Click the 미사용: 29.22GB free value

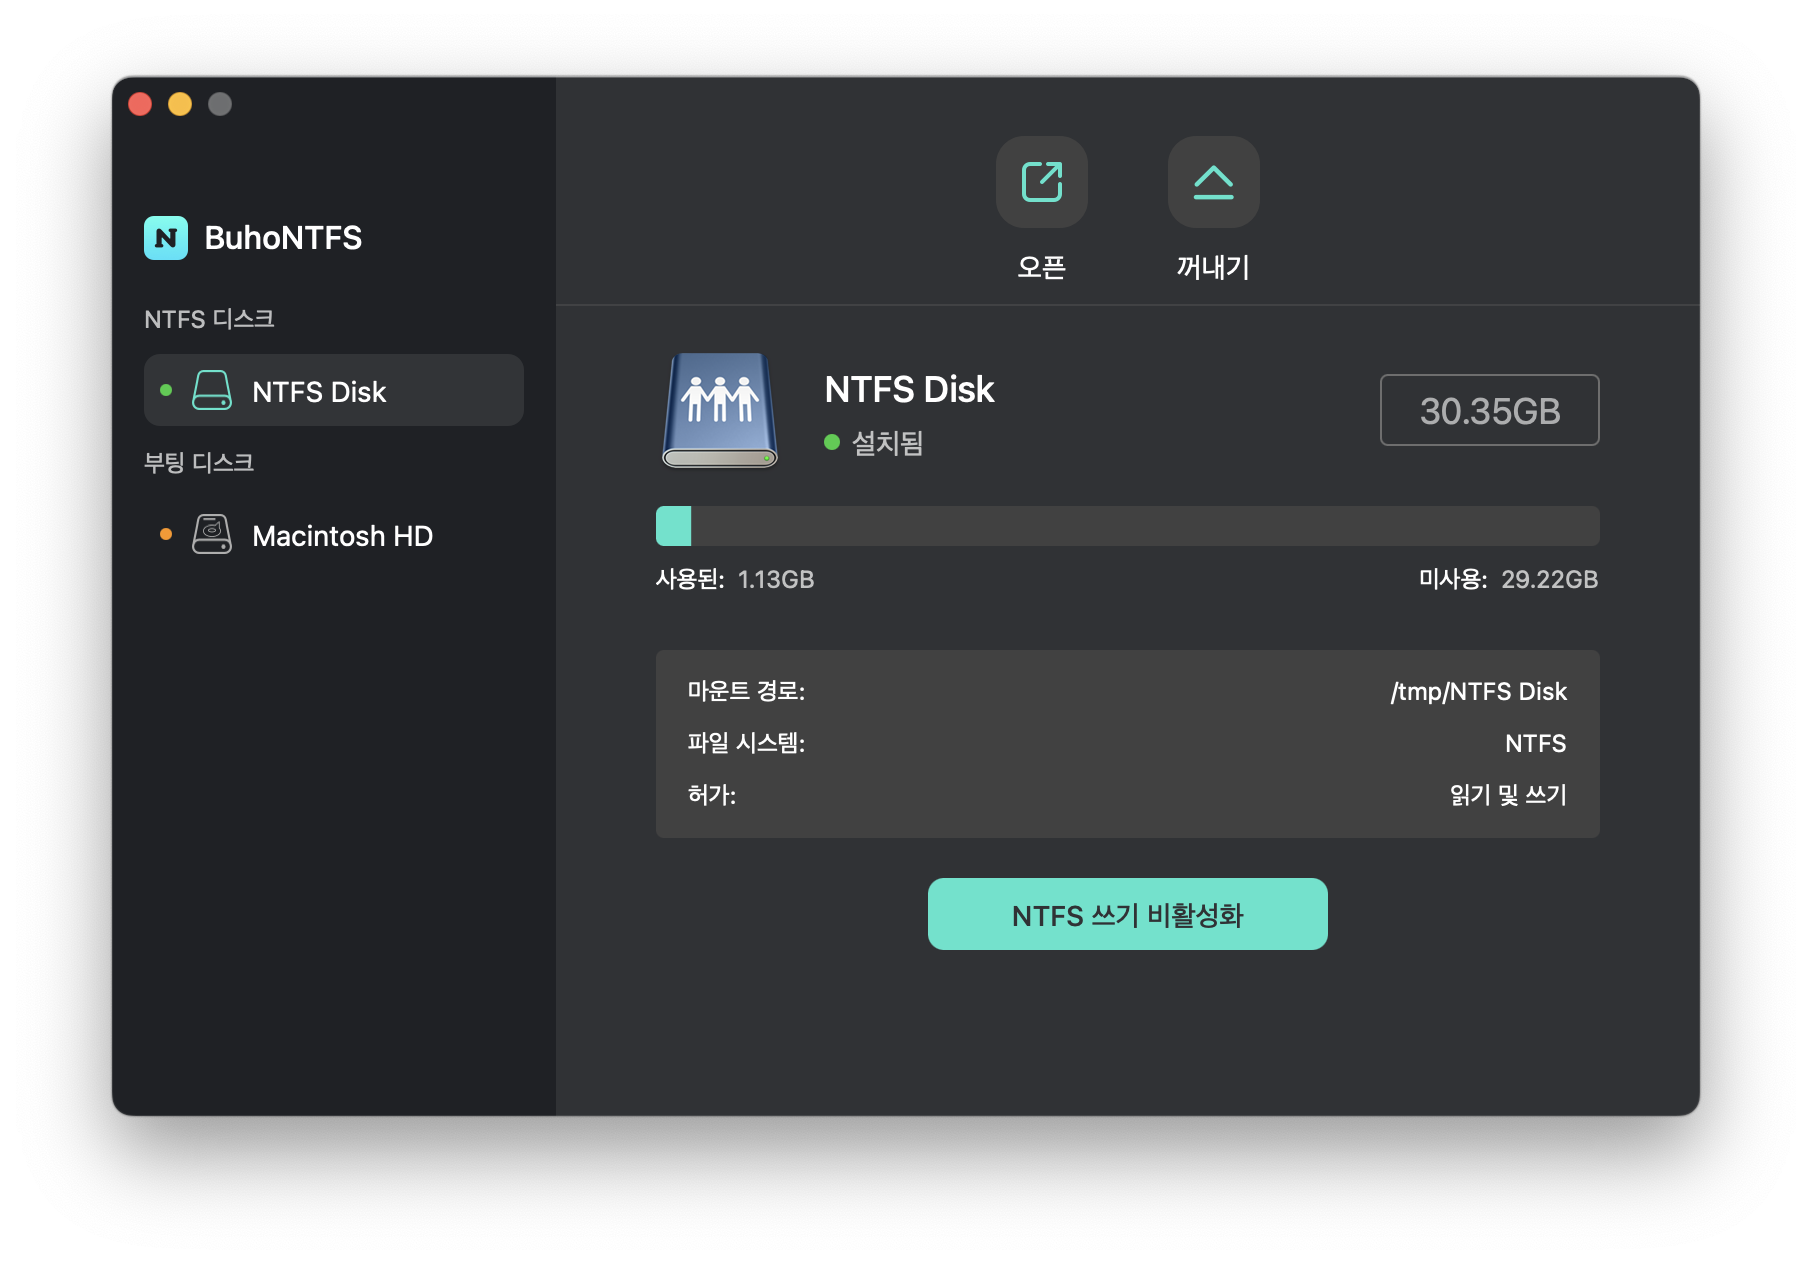pos(1508,579)
